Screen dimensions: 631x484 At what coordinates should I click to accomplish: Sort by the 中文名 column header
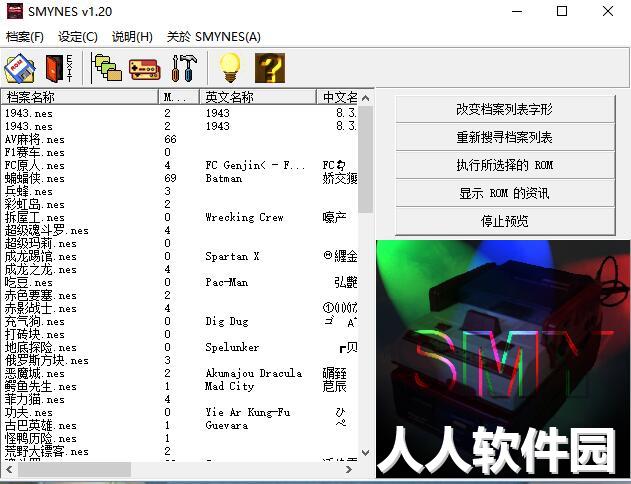pos(338,97)
